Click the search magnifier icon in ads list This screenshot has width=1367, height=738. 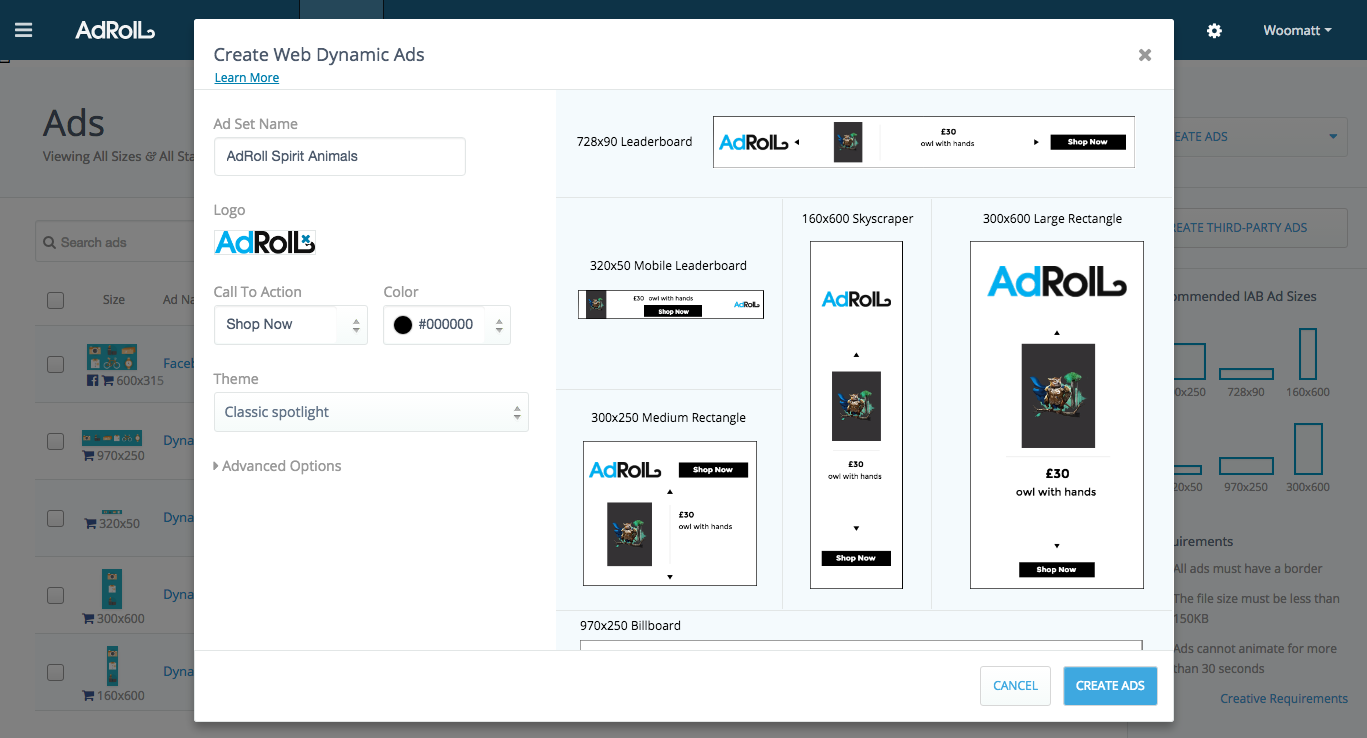tap(49, 242)
